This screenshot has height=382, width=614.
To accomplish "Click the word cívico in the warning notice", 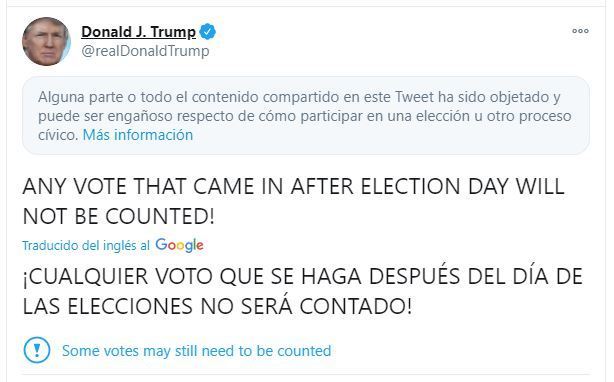I will pos(58,135).
